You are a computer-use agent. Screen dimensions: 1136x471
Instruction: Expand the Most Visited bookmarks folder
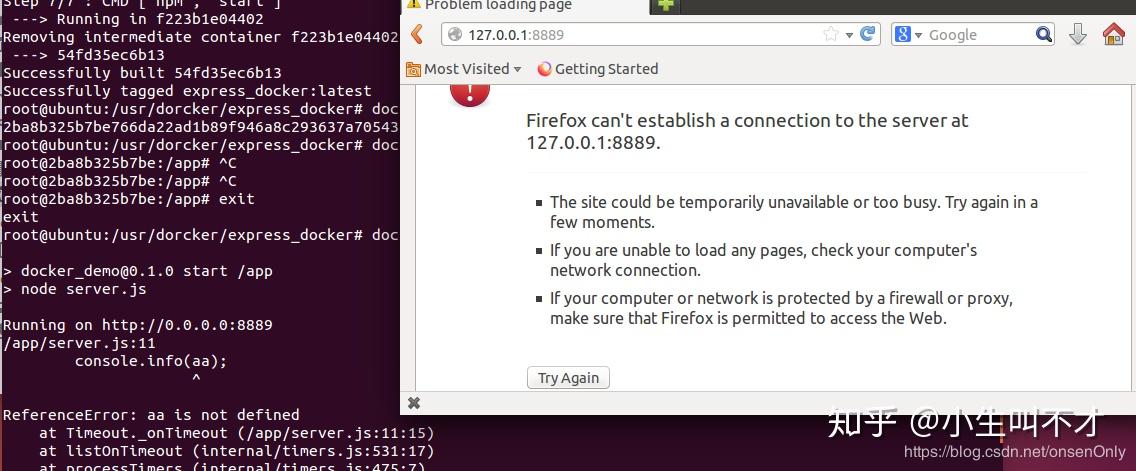pyautogui.click(x=464, y=69)
